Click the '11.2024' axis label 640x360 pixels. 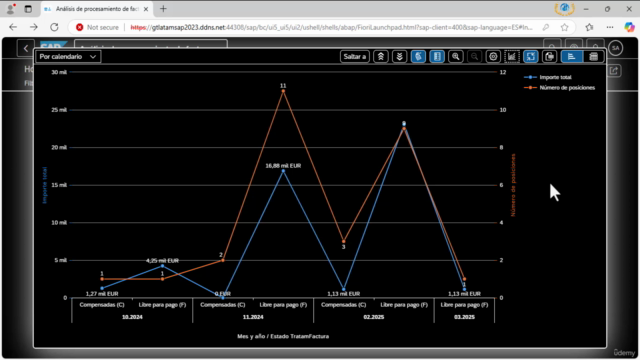[253, 317]
